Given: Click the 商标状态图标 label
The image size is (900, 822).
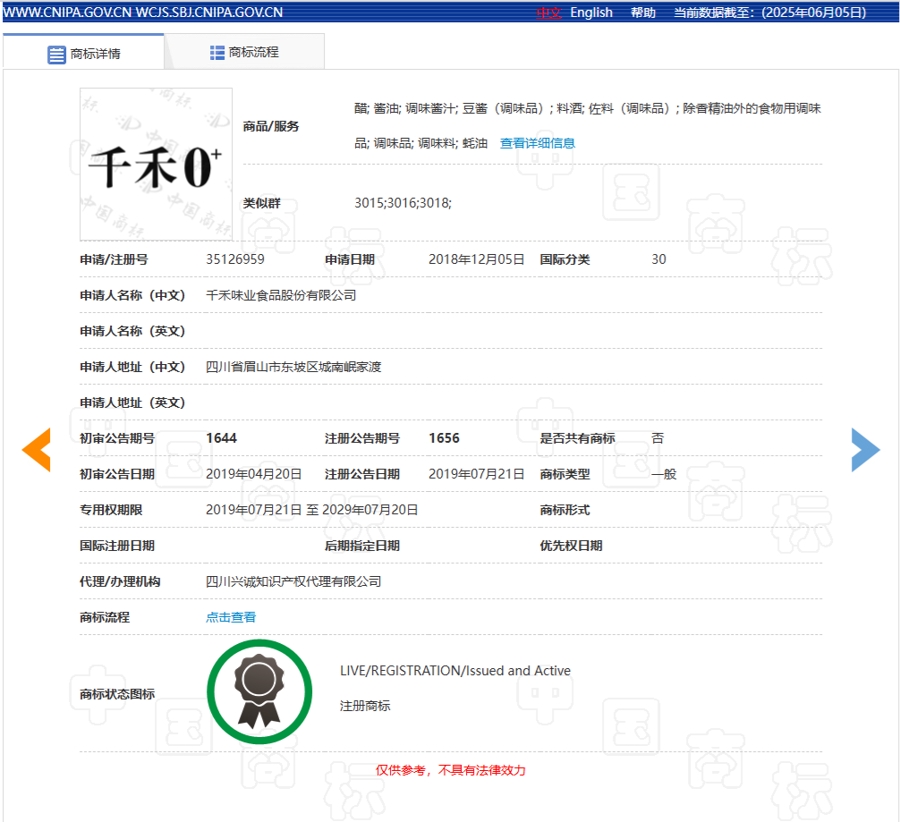Looking at the screenshot, I should coord(117,694).
